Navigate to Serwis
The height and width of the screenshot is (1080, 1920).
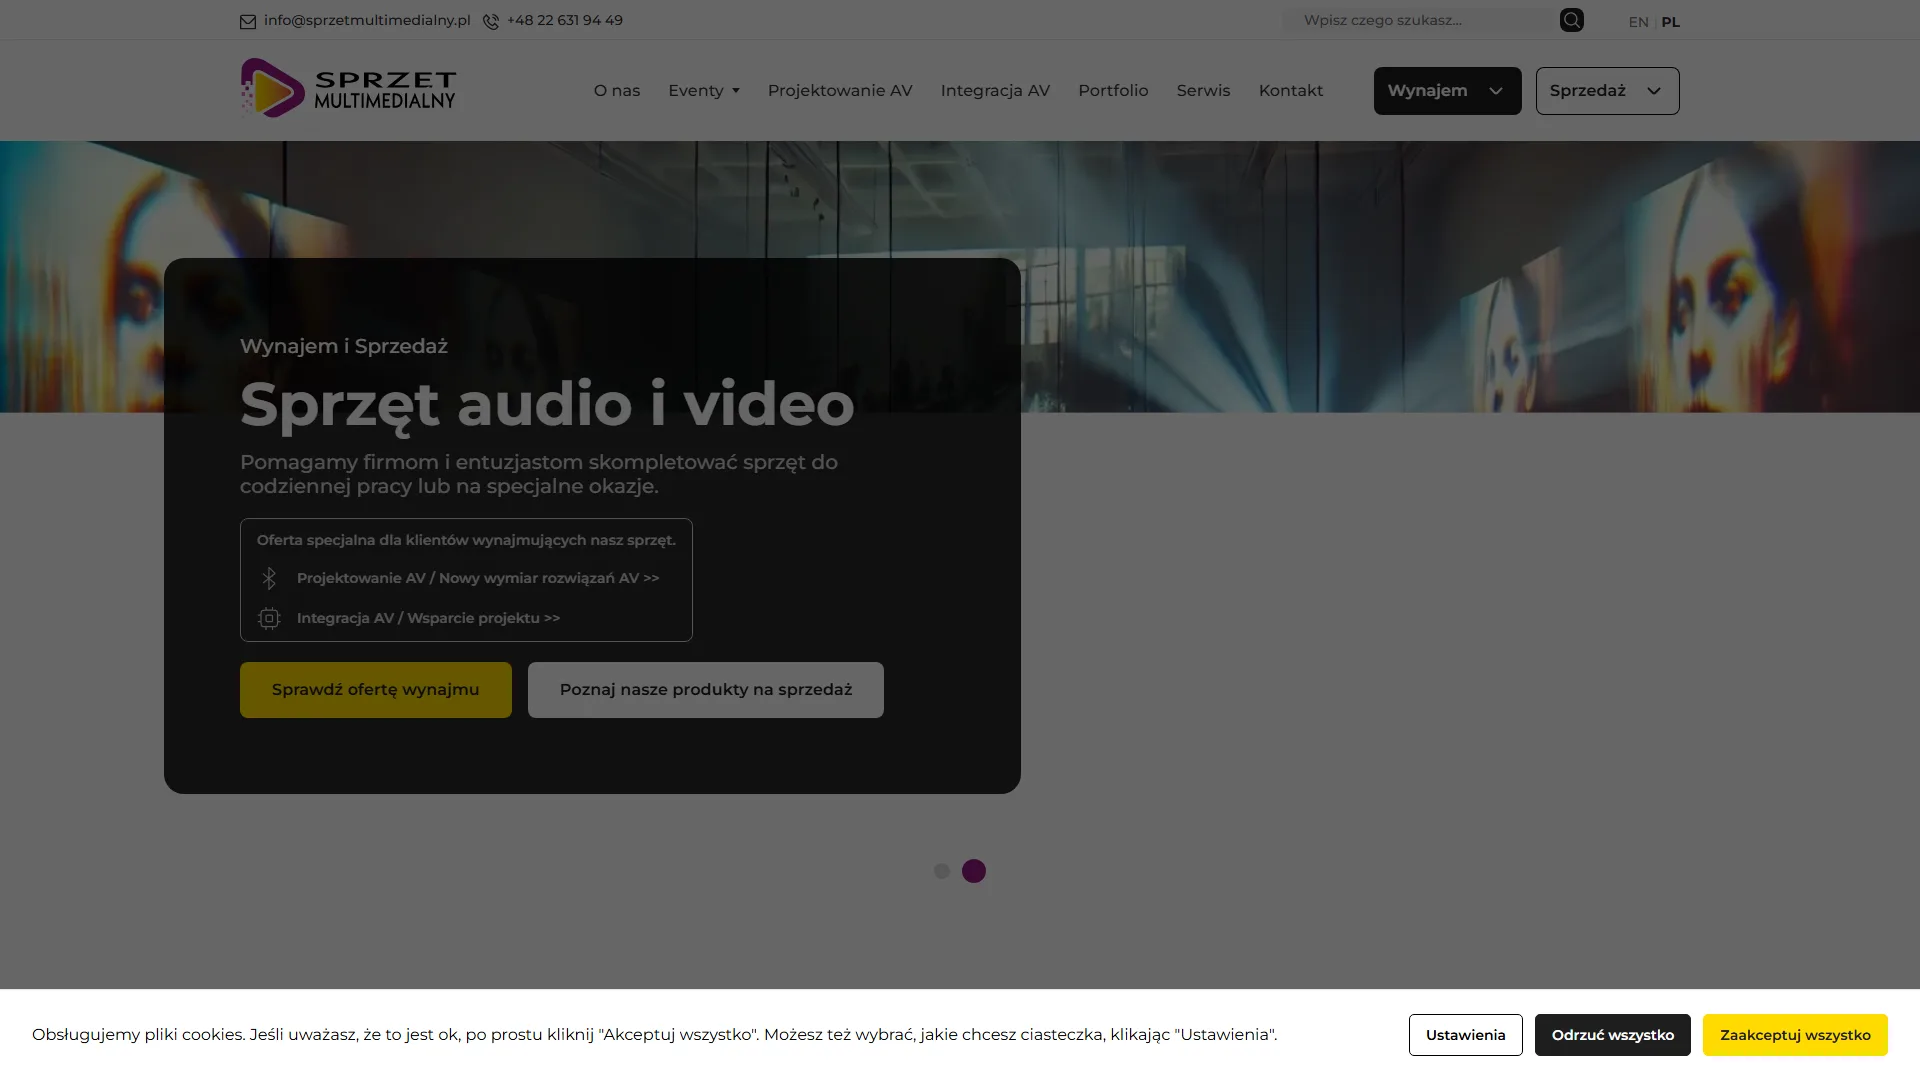coord(1203,90)
